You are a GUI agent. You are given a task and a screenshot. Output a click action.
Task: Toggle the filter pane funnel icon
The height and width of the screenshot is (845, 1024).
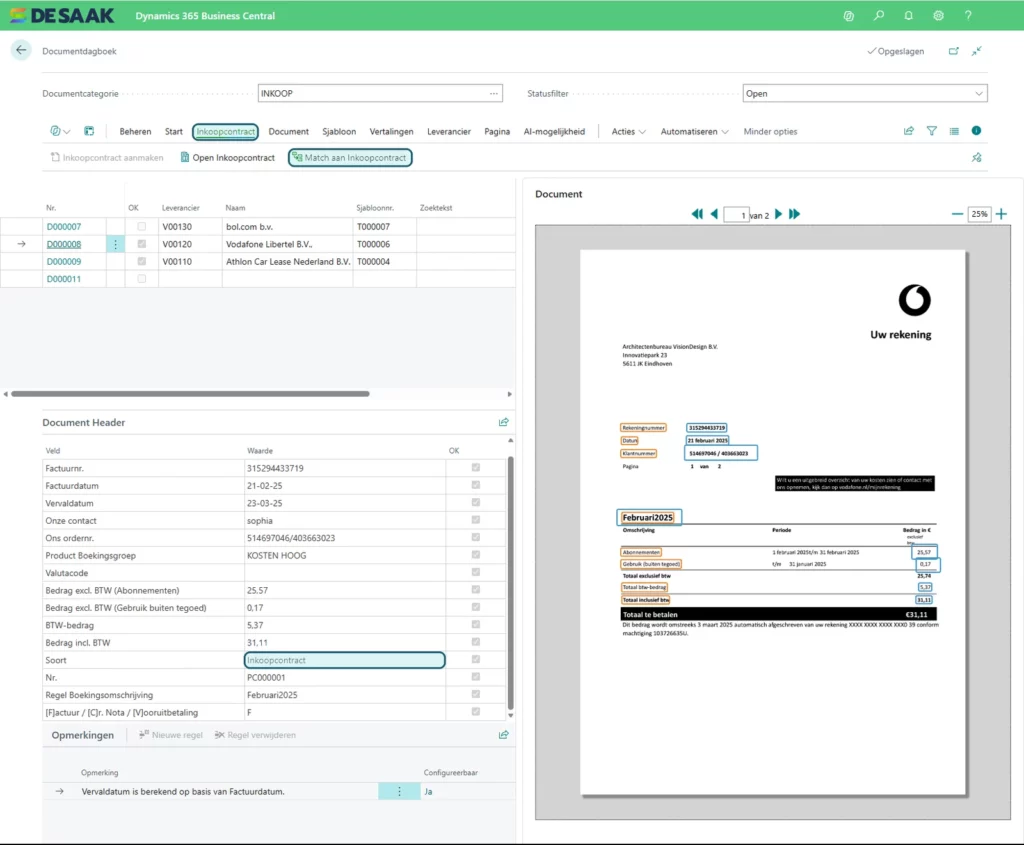pyautogui.click(x=931, y=131)
